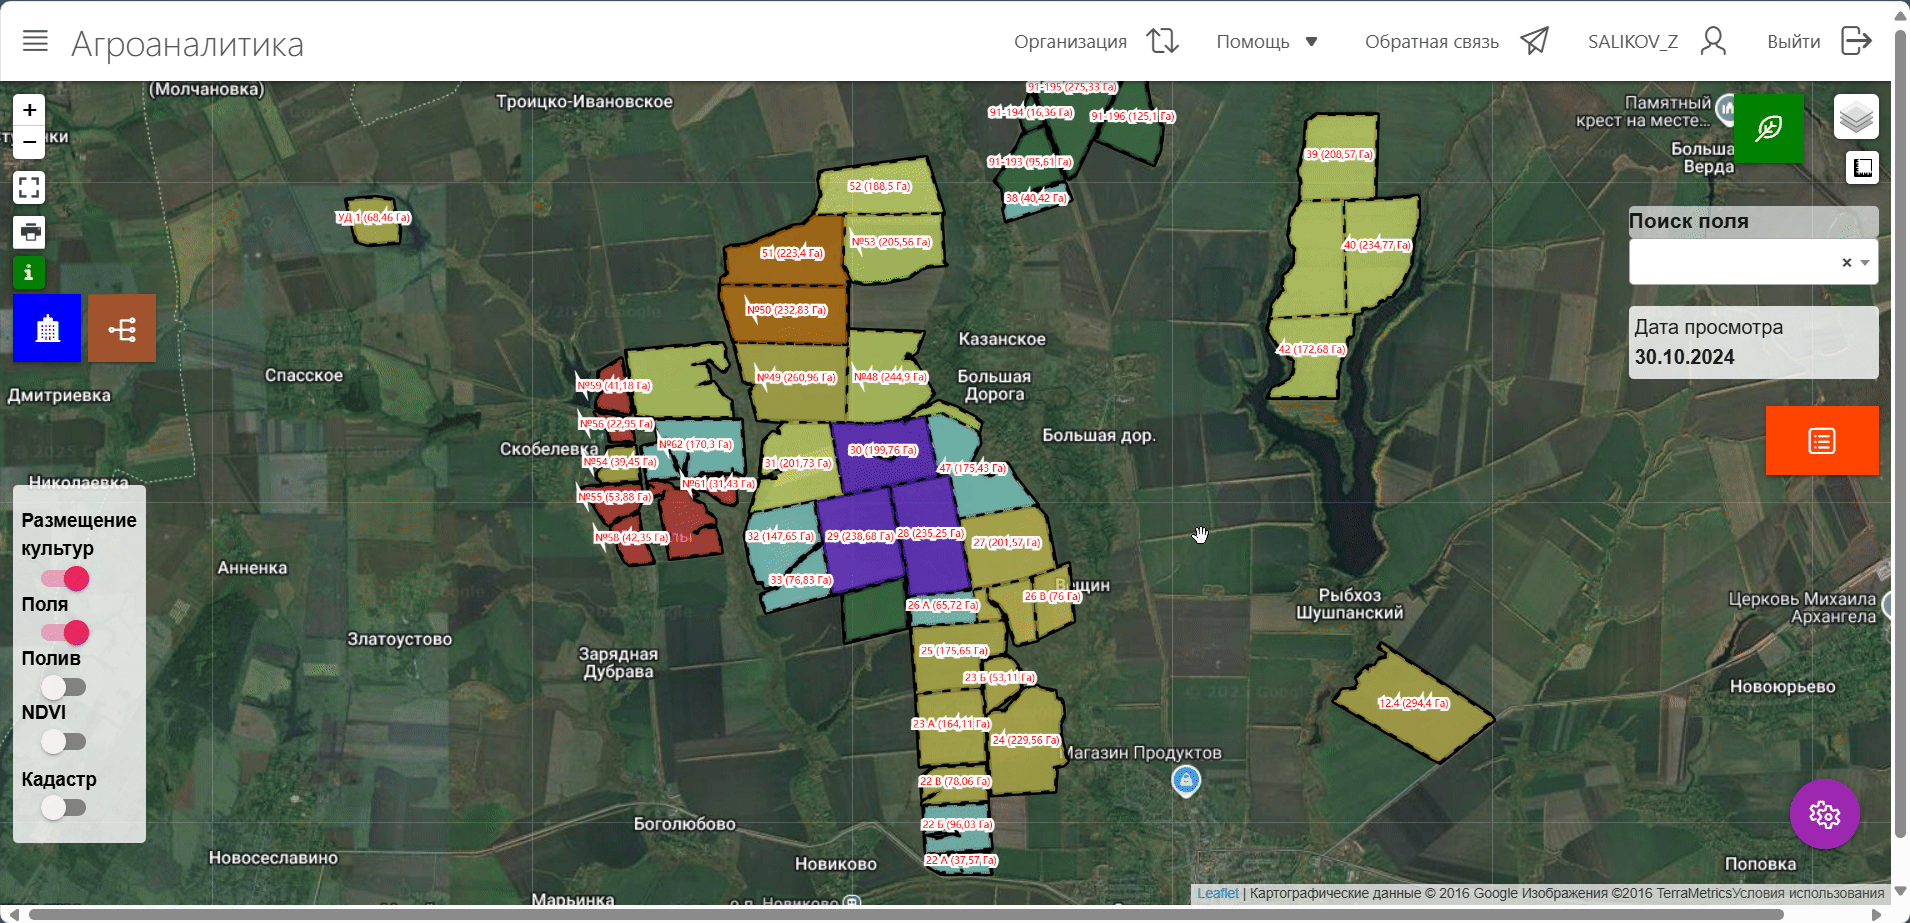
Task: Open the Поиск поля dropdown arrow
Action: (1865, 263)
